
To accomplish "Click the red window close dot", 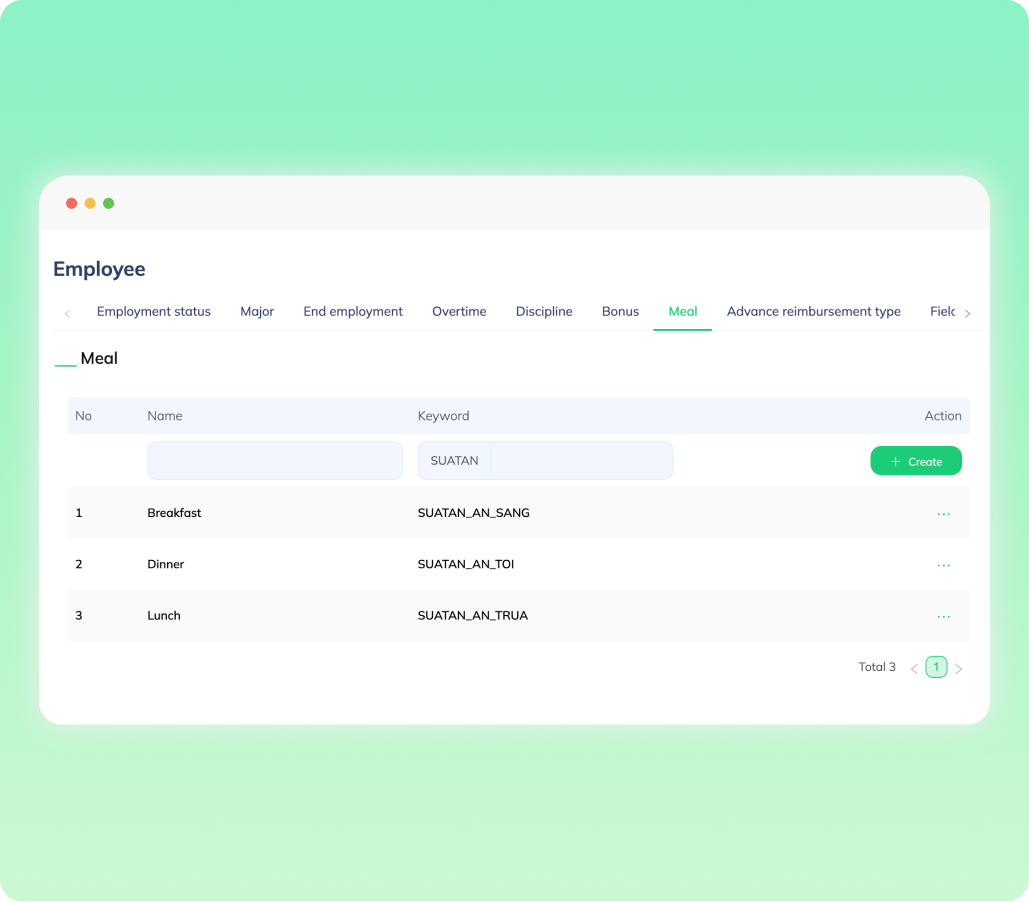I will [71, 203].
